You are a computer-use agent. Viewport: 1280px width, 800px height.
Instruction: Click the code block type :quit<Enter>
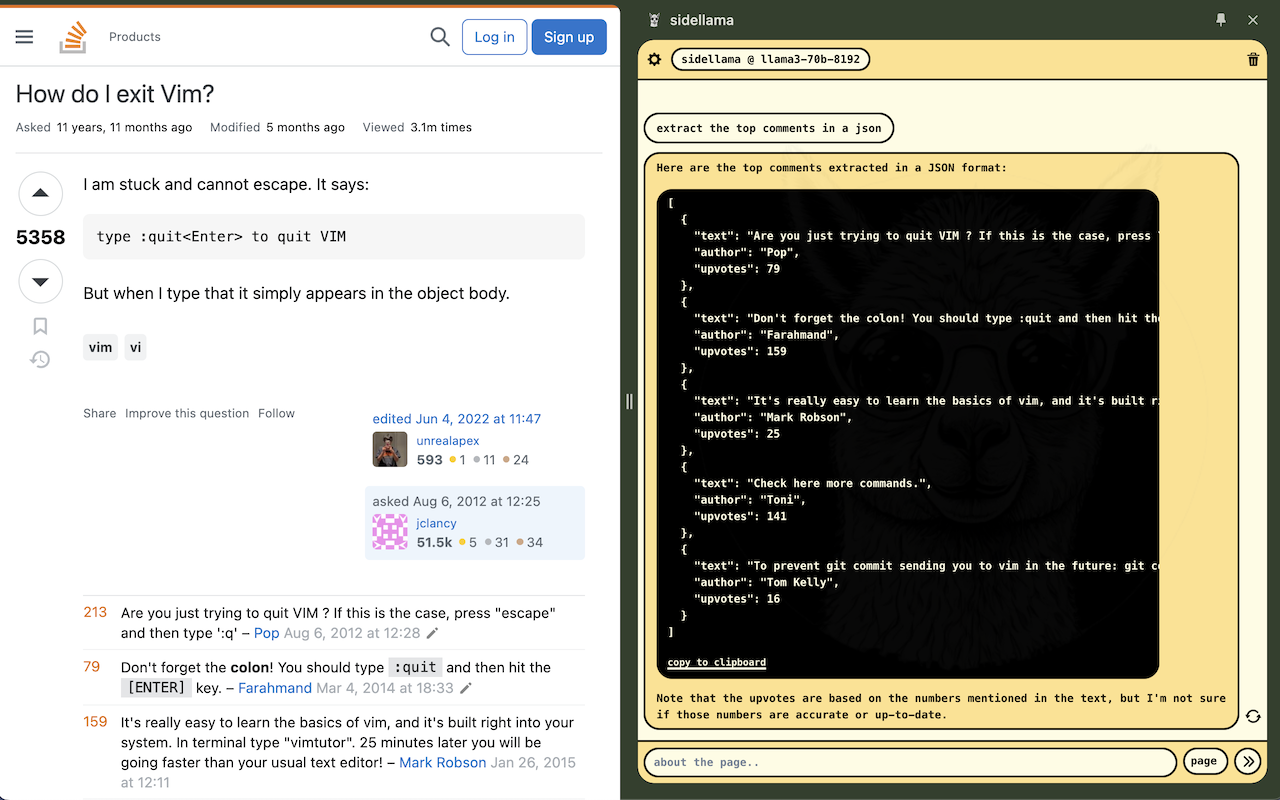point(334,237)
